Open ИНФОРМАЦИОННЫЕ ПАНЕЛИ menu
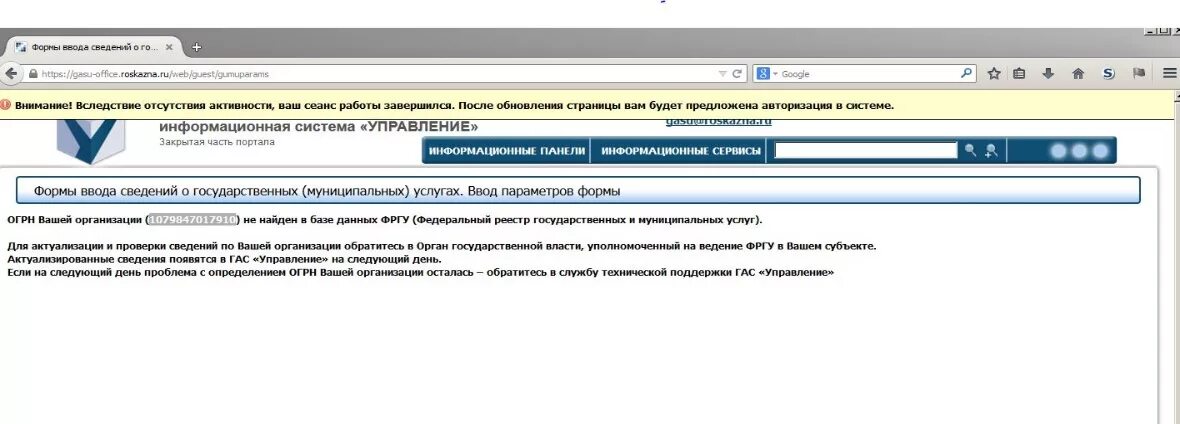This screenshot has width=1180, height=424. [x=506, y=151]
